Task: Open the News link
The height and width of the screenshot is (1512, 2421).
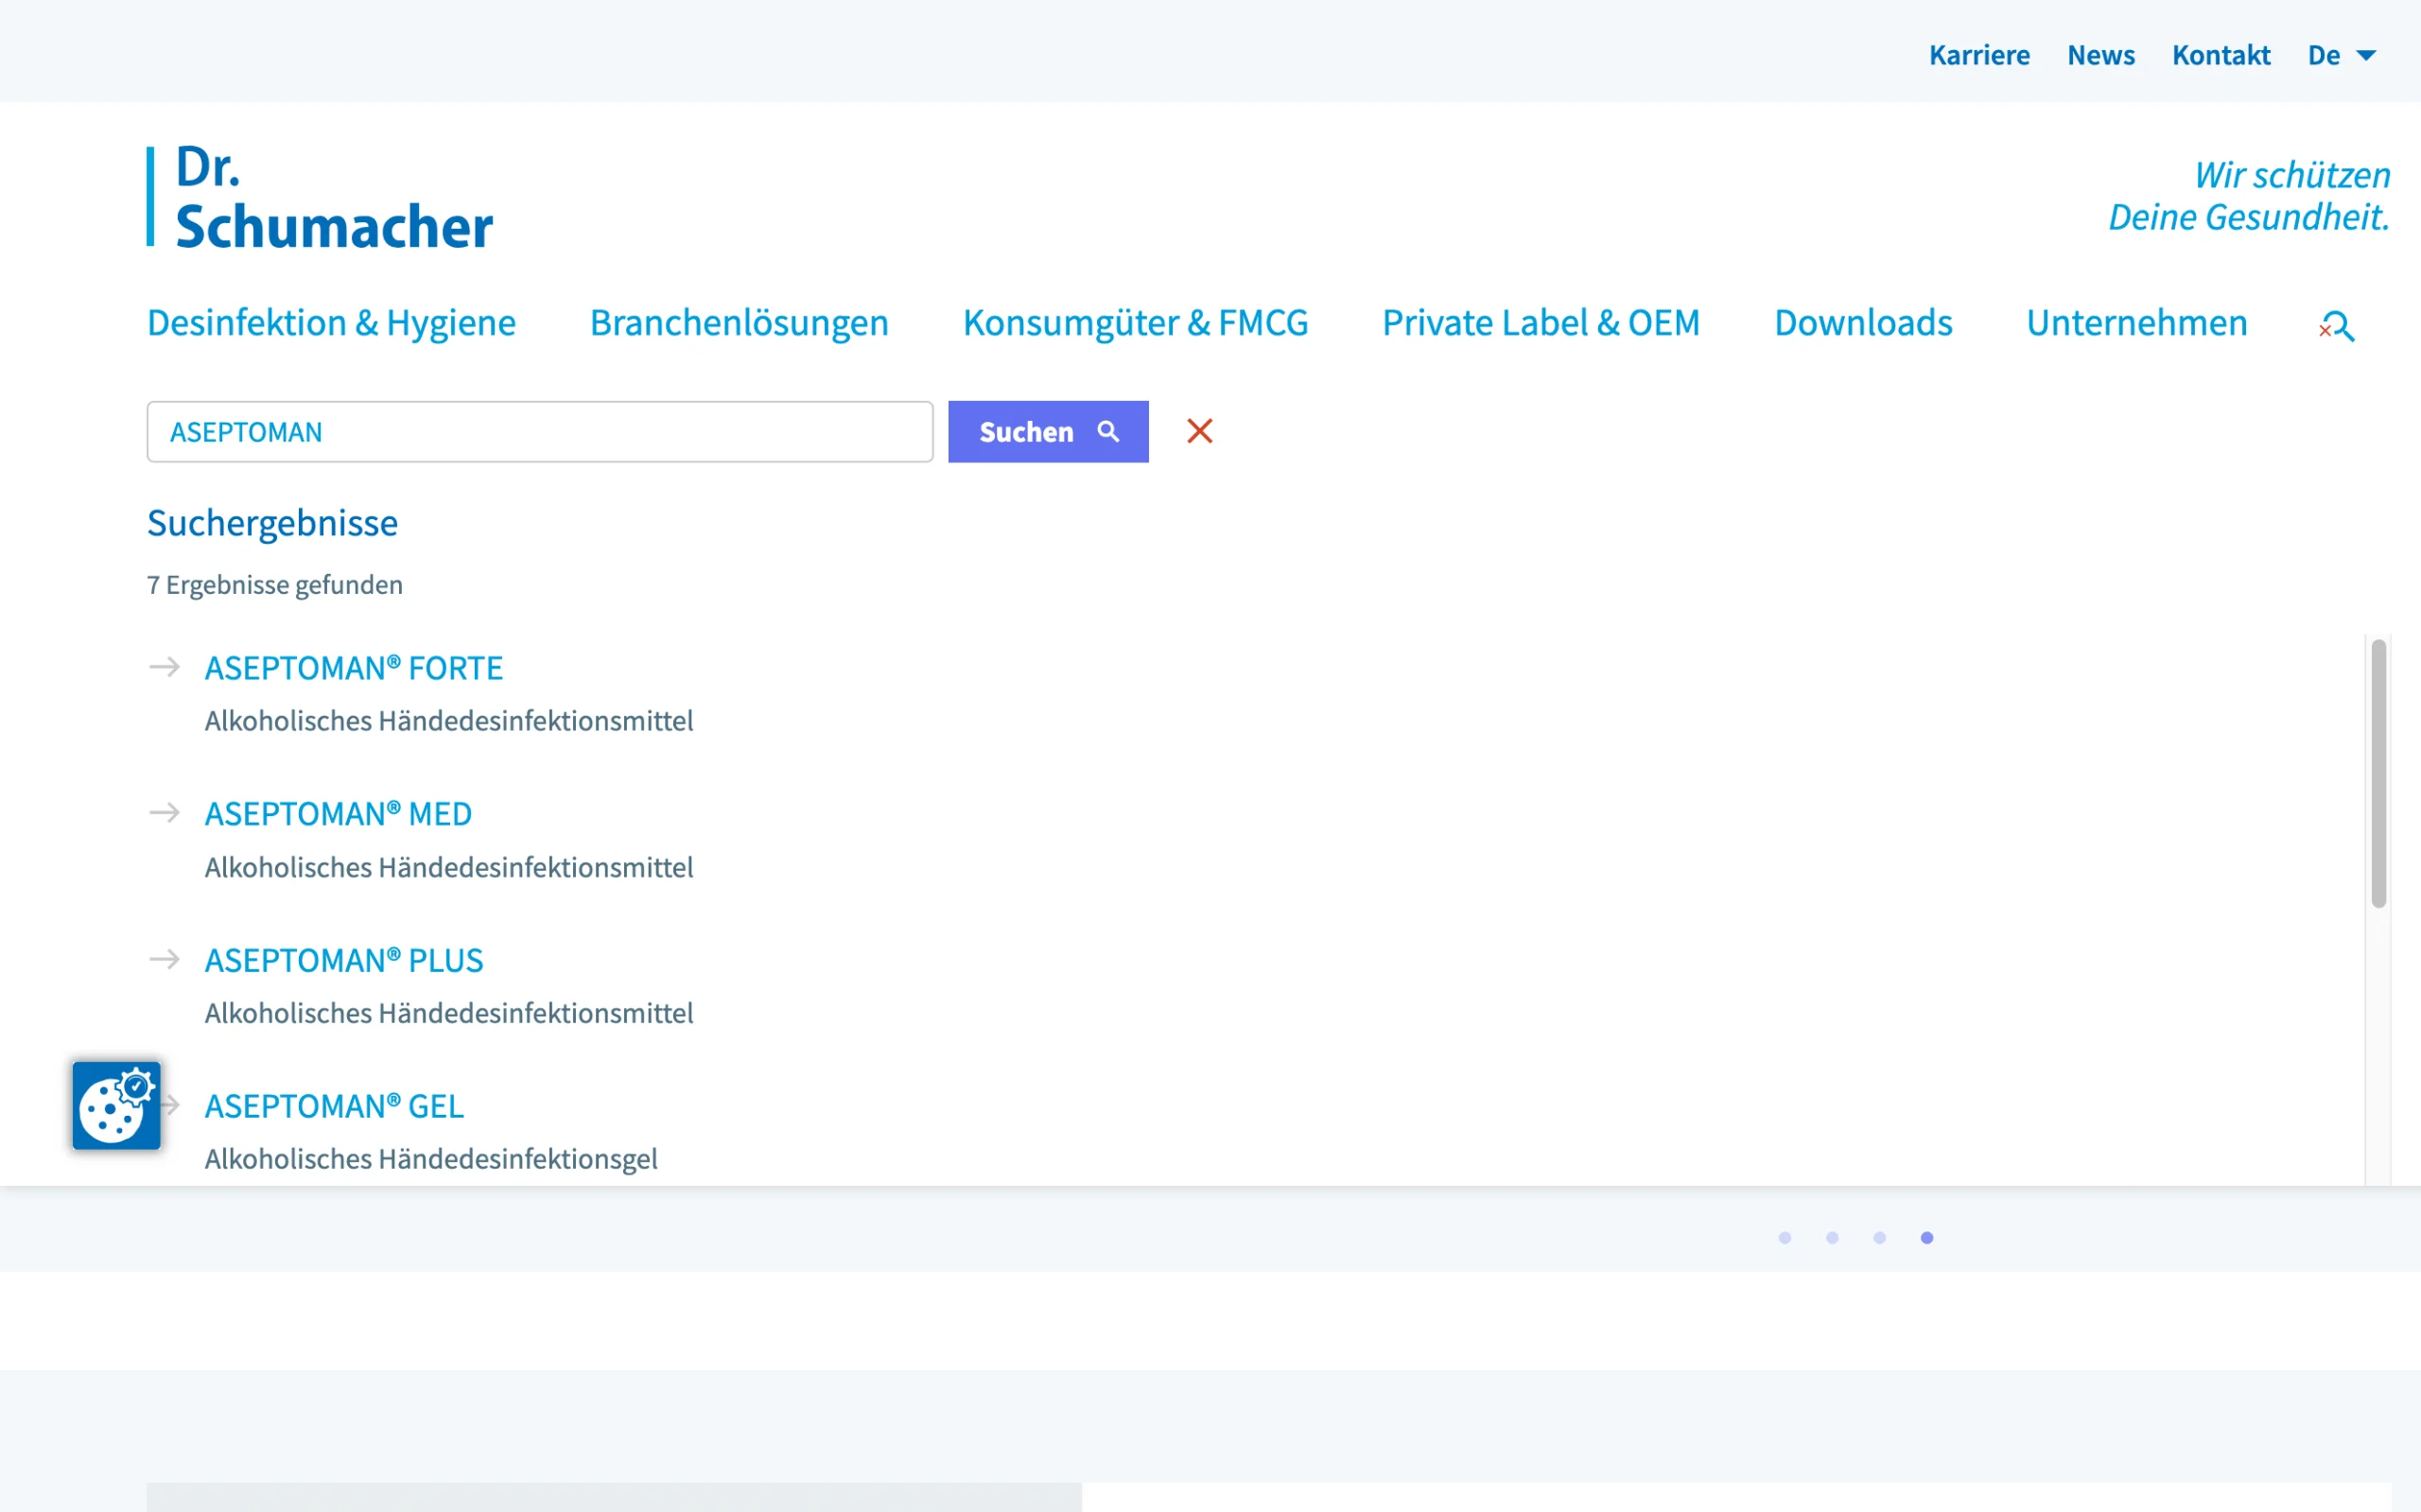Action: click(2101, 55)
